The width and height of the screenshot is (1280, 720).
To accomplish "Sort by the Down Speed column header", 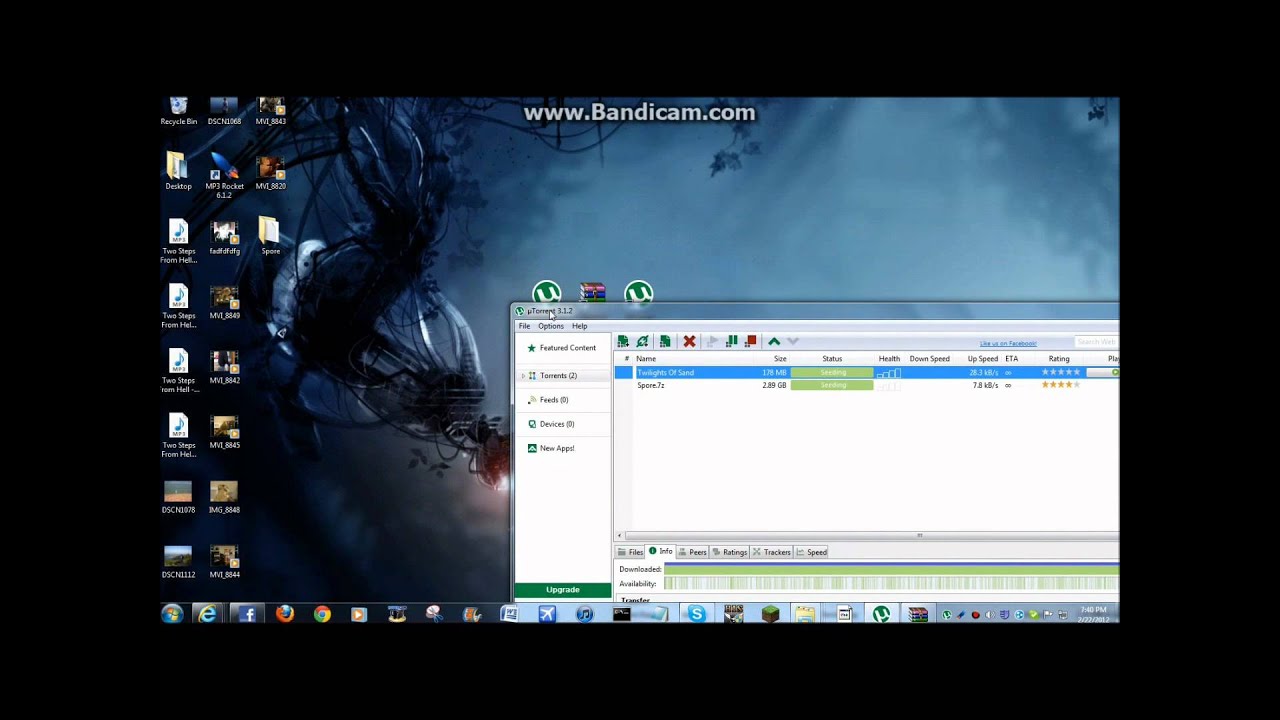I will (929, 359).
